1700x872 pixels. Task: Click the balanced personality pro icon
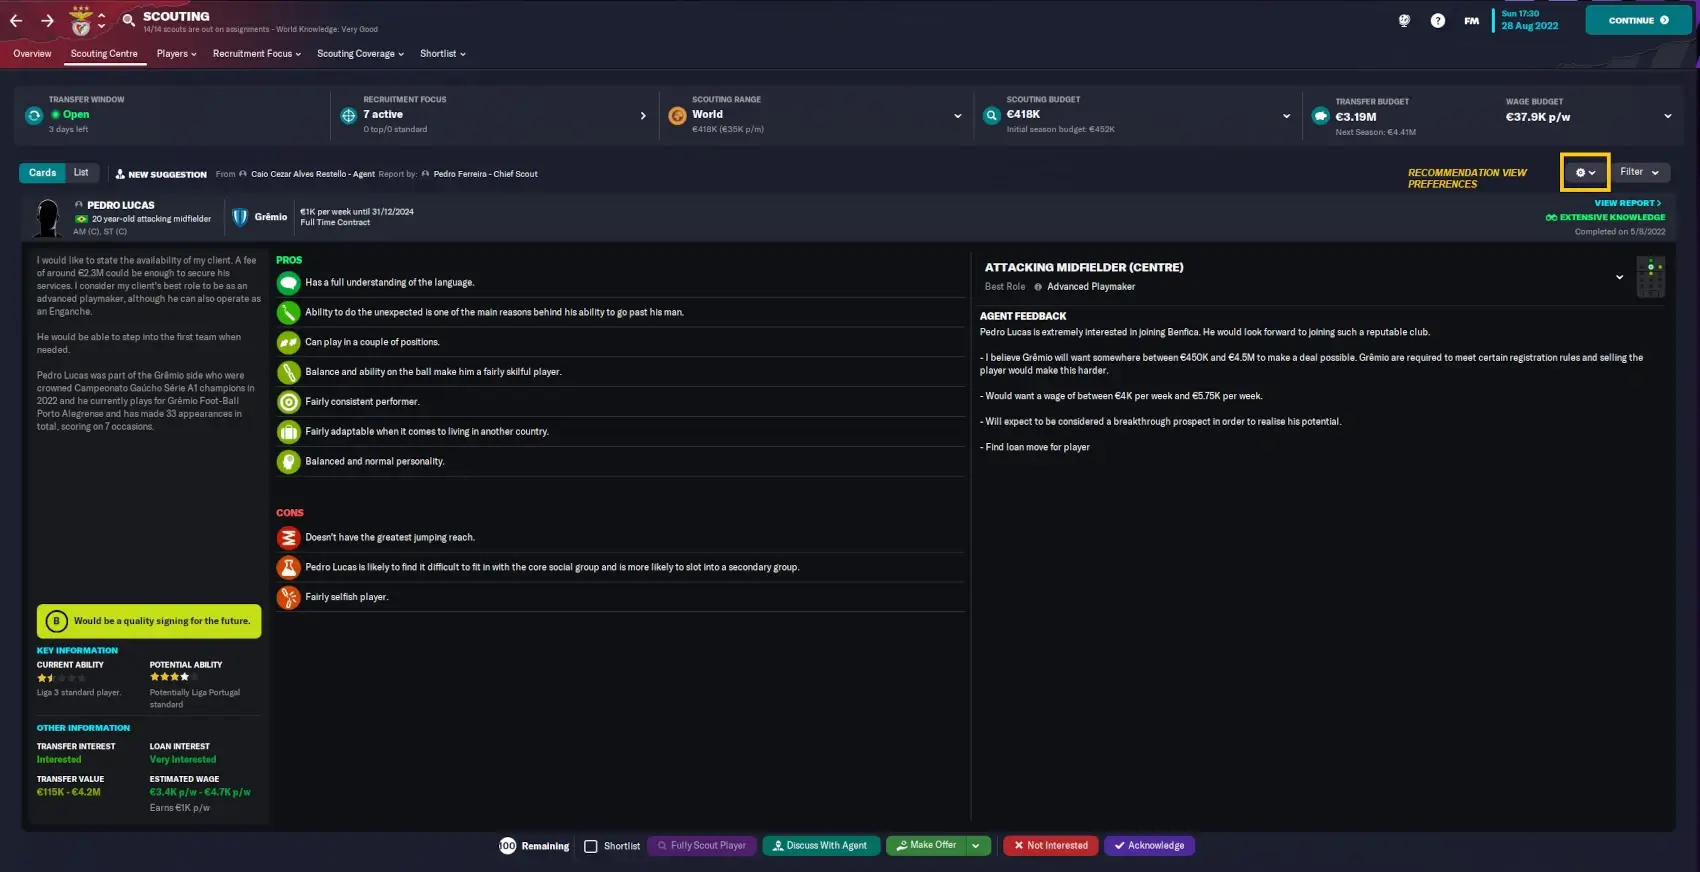coord(288,462)
